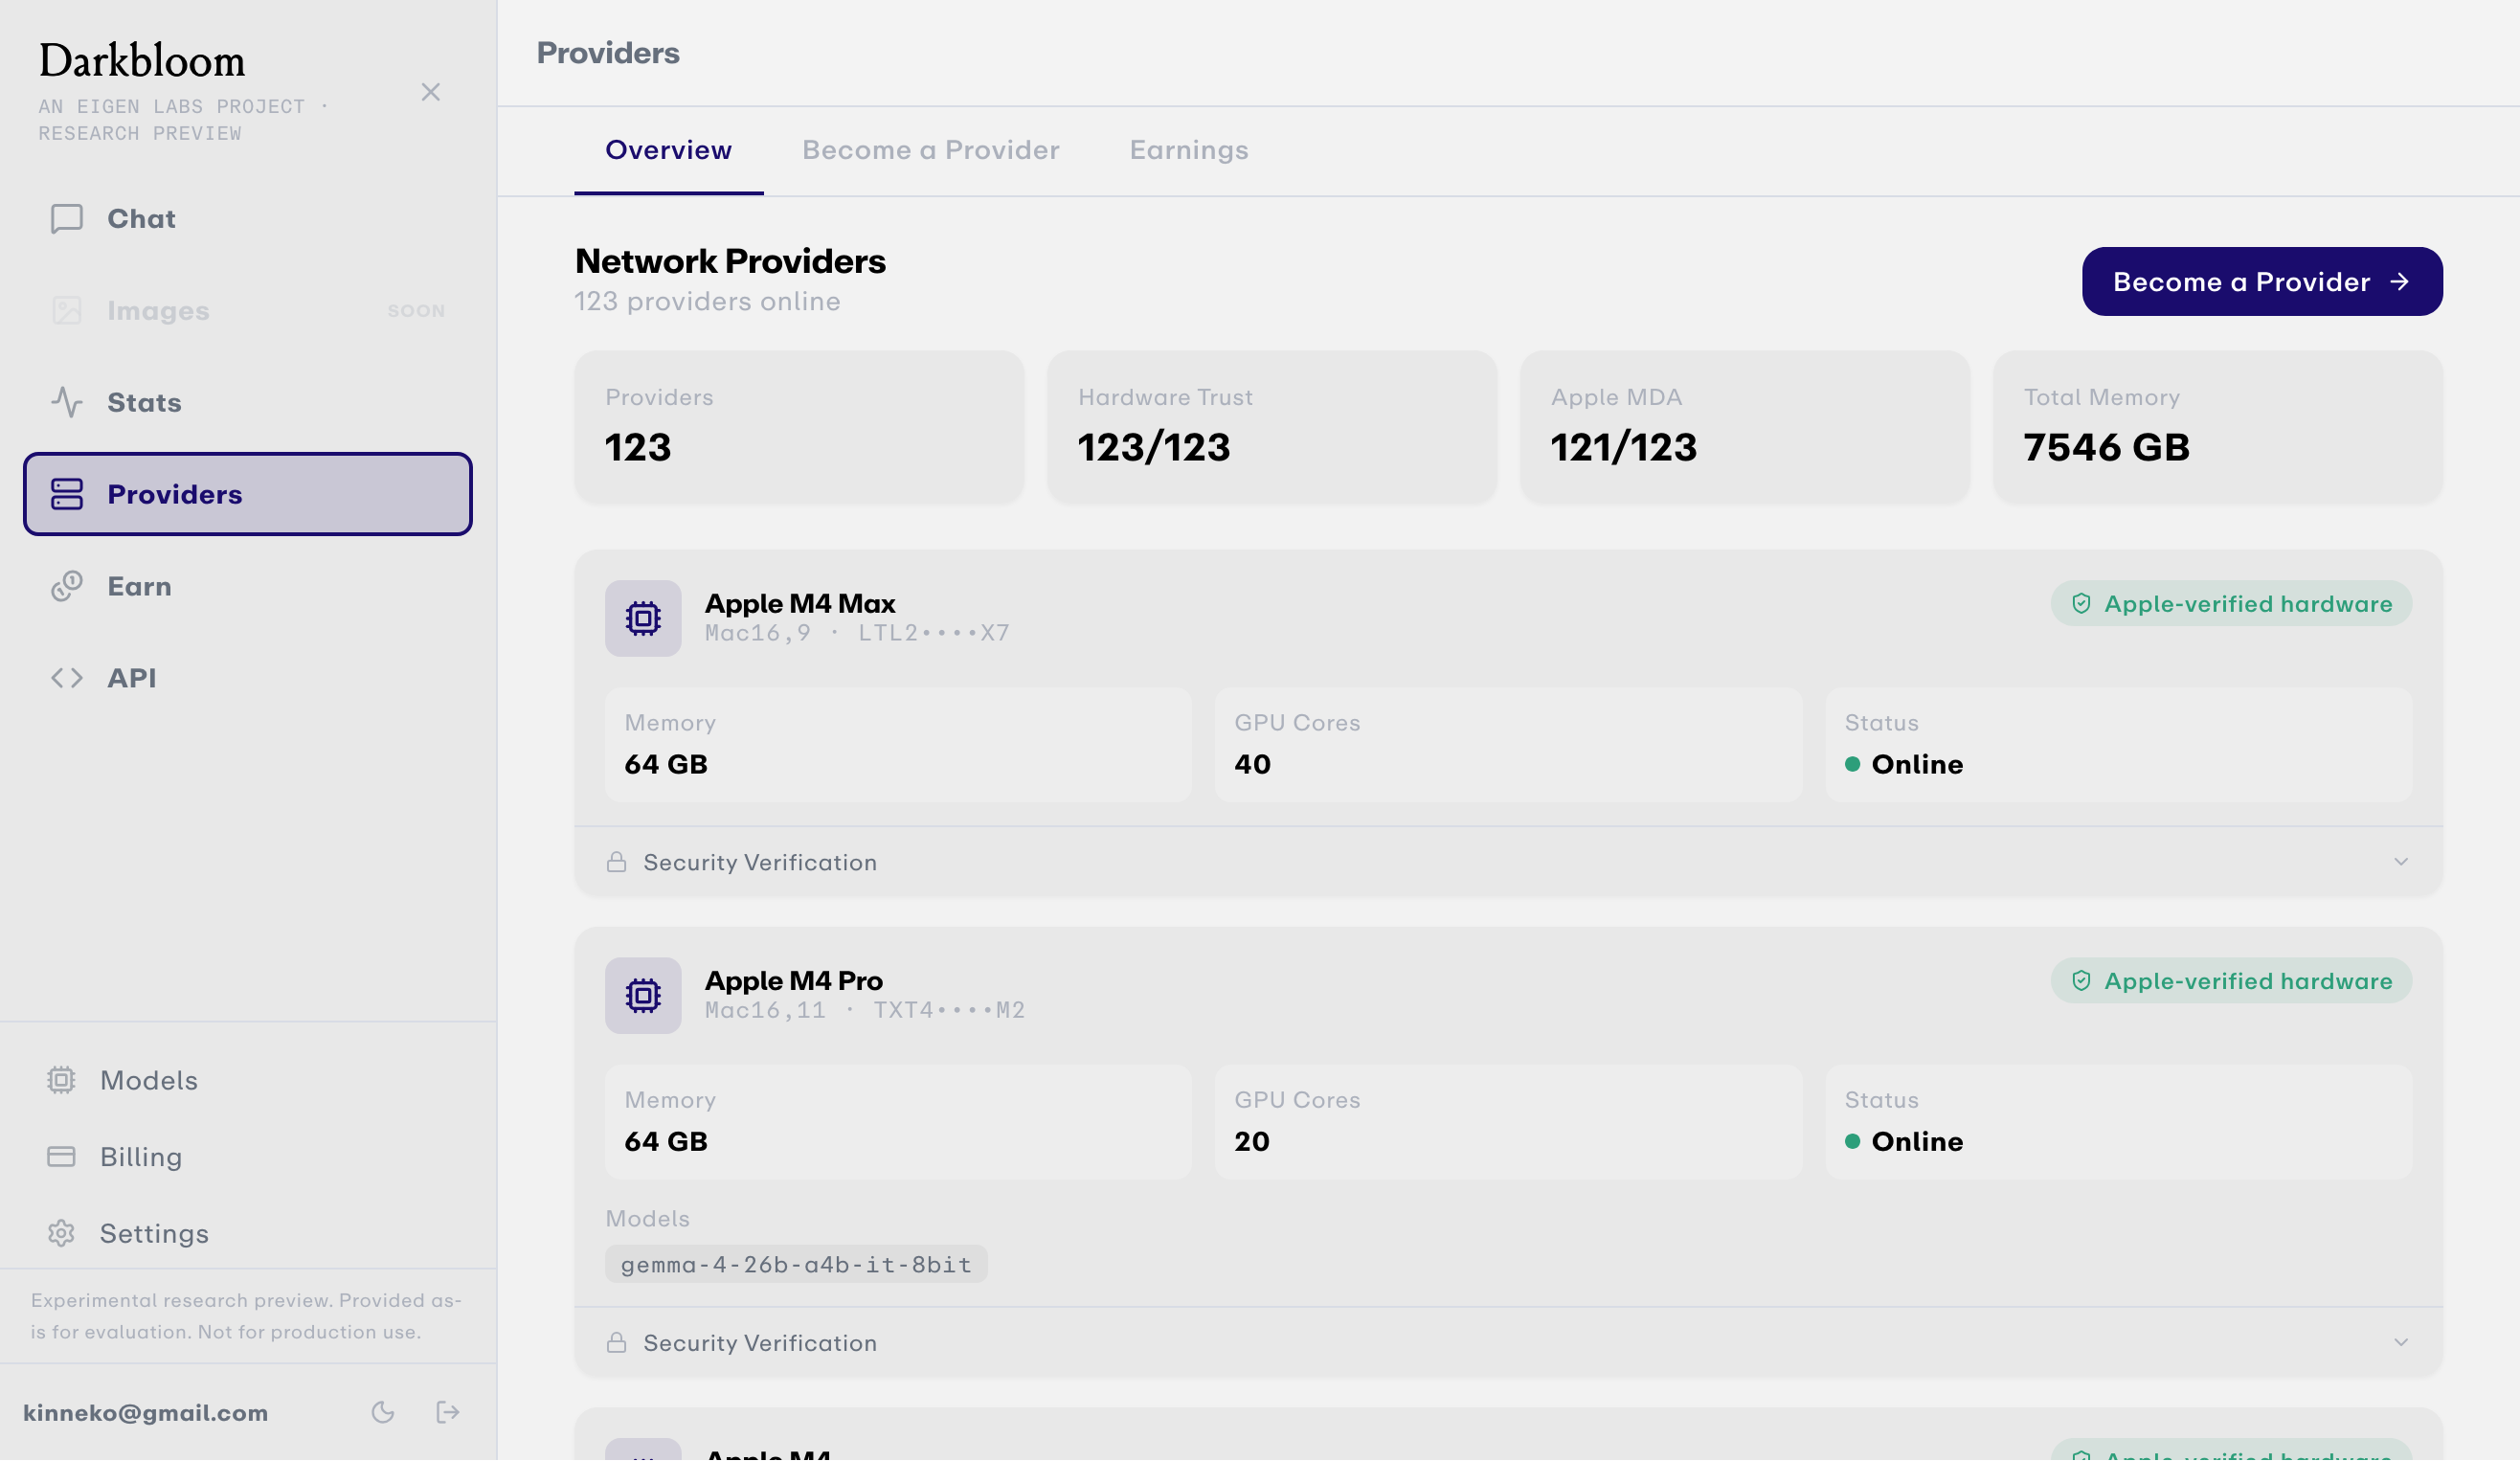Expand Security Verification chevron for Apple M4 Max

[2402, 862]
